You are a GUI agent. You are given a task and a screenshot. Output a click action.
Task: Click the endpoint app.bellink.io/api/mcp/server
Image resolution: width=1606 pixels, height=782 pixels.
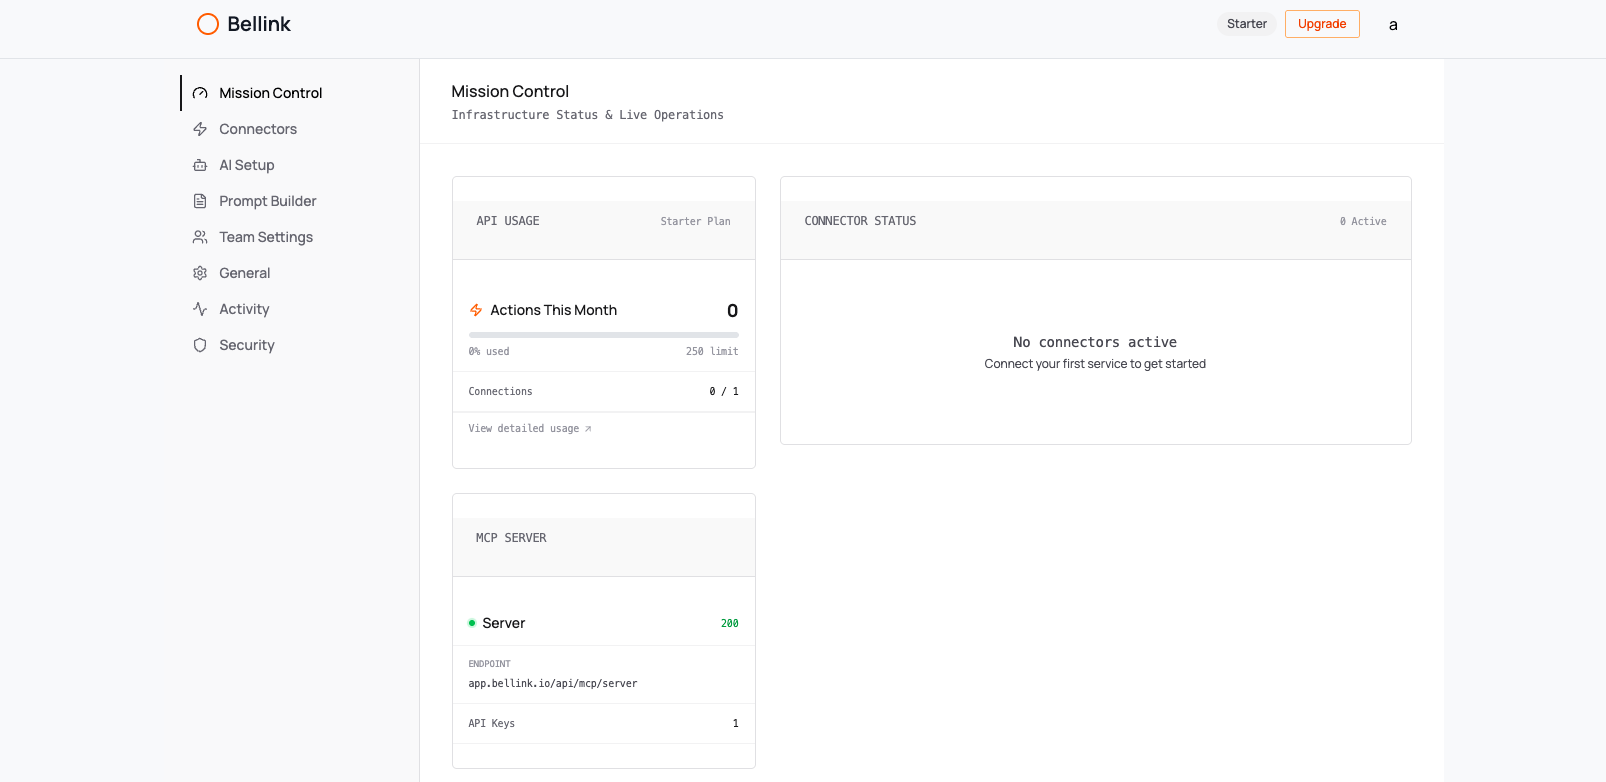[553, 684]
